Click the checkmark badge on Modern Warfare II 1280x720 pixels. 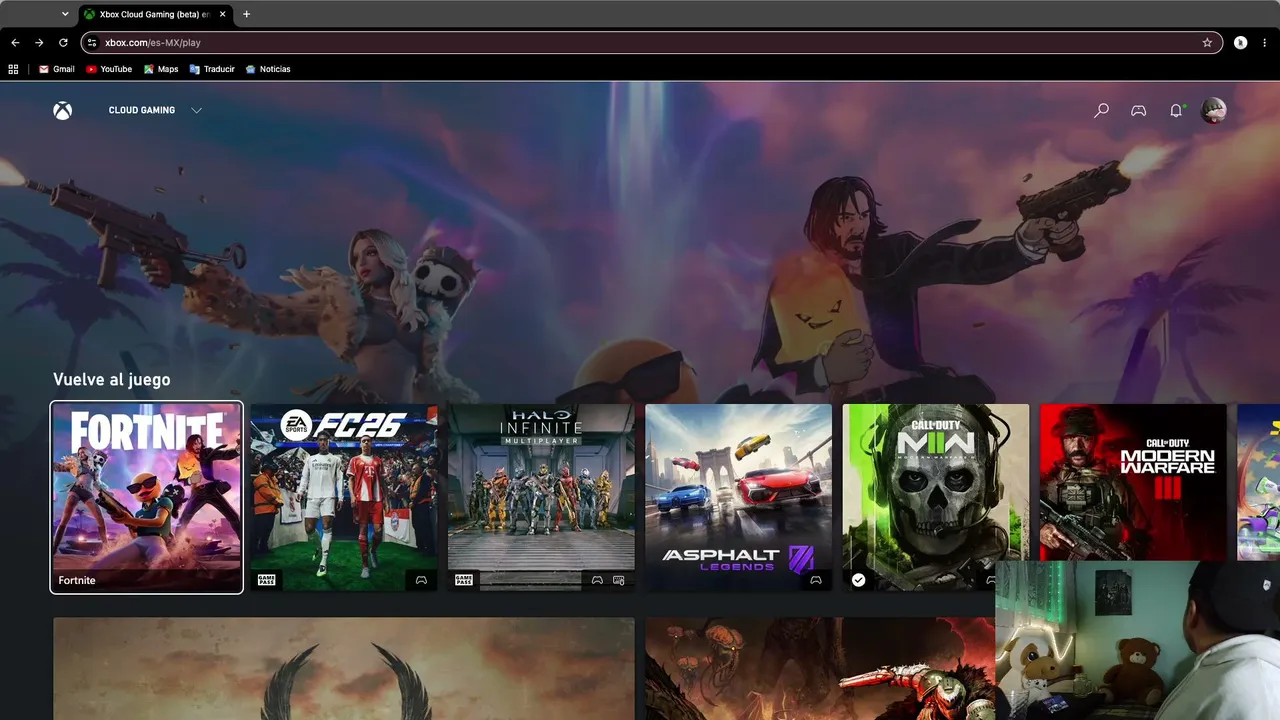click(858, 580)
